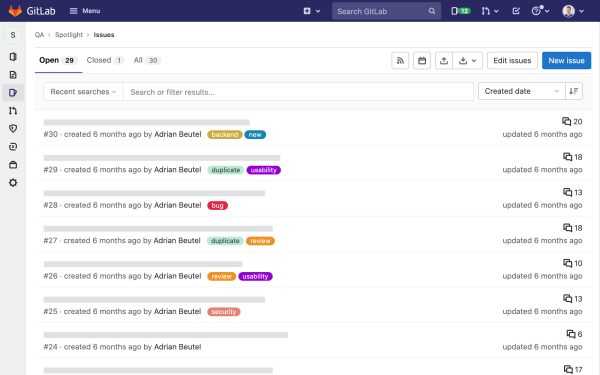This screenshot has height=375, width=600.
Task: Go to QA breadcrumb link
Action: 39,35
